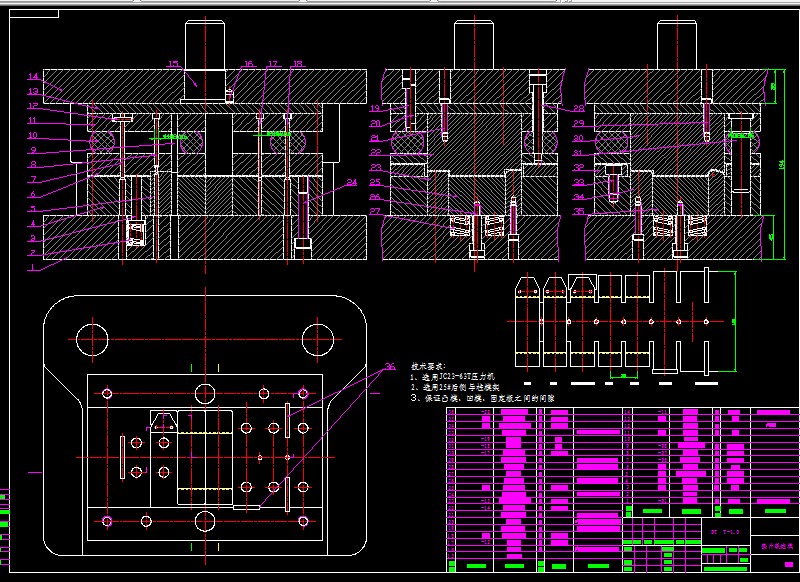
Task: Click the top-right guide pillar circle in plan view
Action: pyautogui.click(x=318, y=339)
